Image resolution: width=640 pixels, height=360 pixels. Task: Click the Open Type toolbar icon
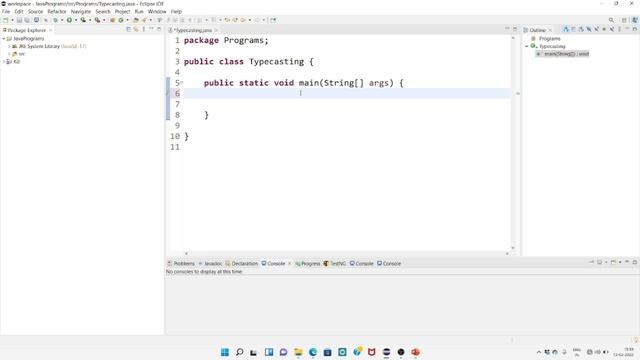tap(136, 20)
